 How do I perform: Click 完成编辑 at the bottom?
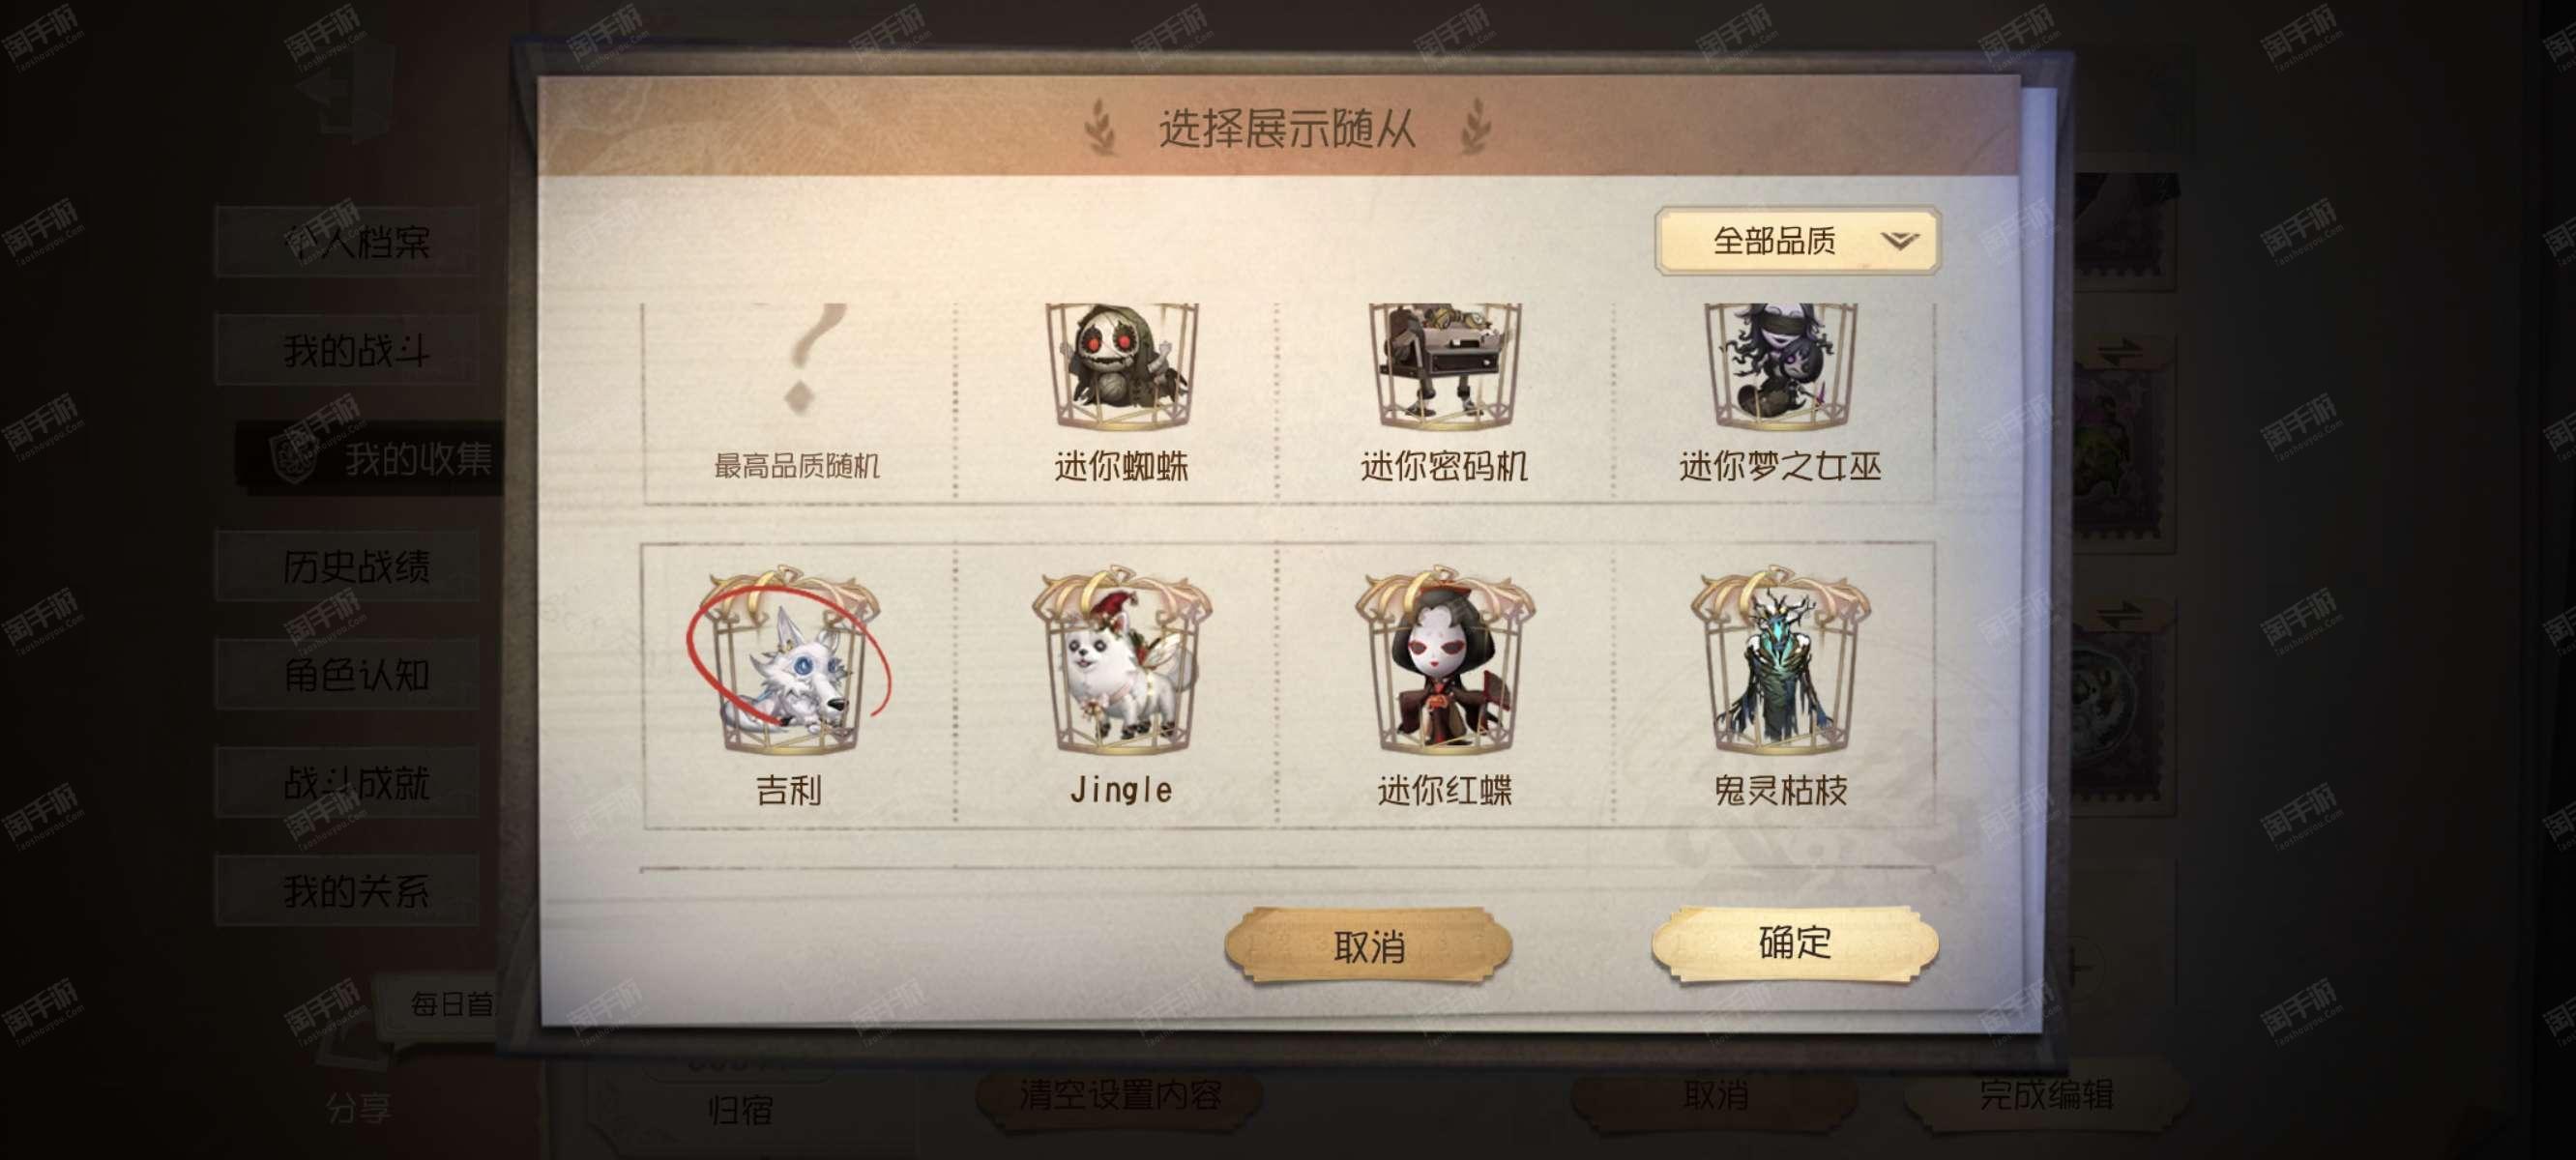click(x=2046, y=1096)
